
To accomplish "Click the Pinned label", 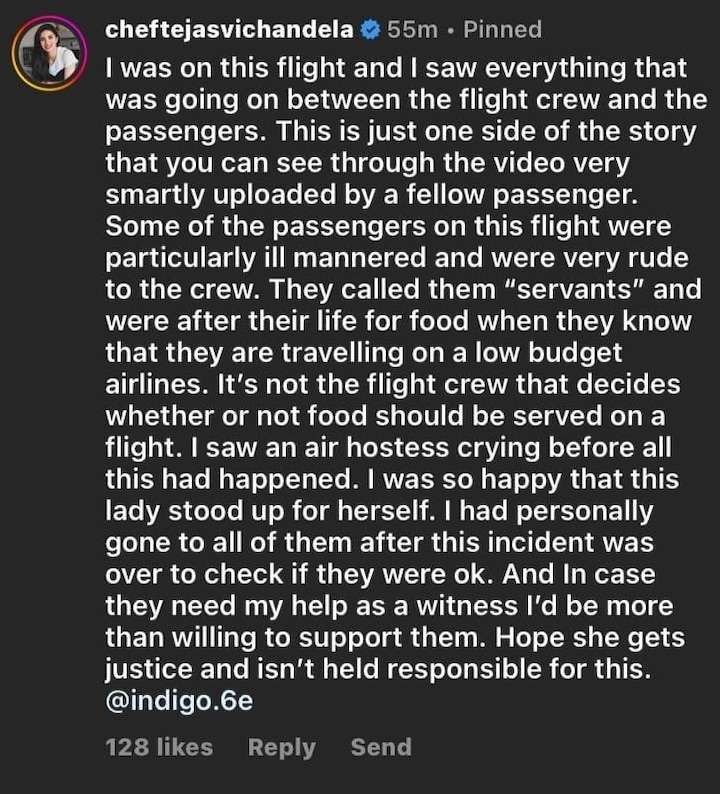I will pyautogui.click(x=502, y=30).
